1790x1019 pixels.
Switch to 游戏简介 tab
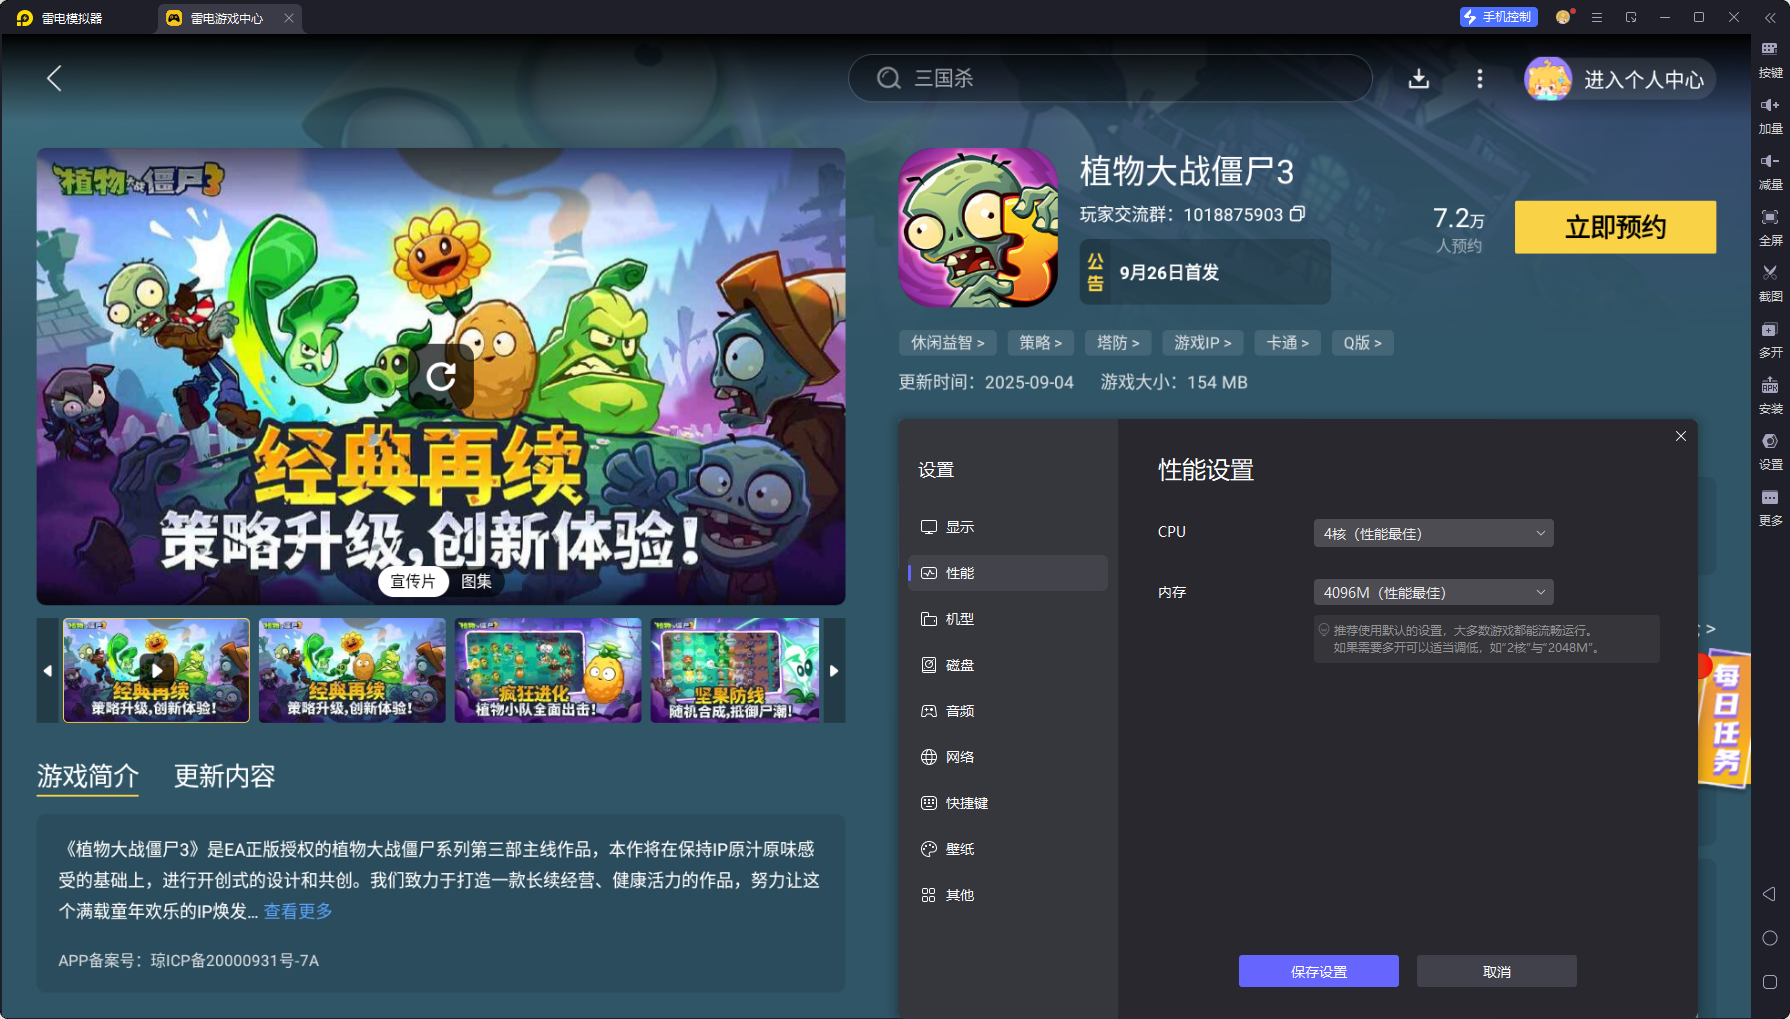click(88, 776)
